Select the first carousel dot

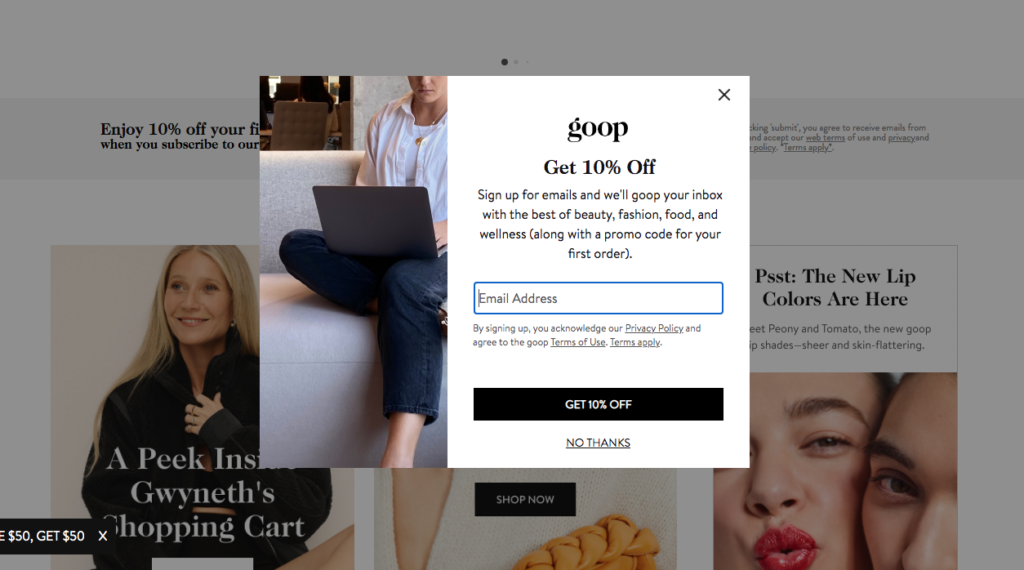point(504,62)
